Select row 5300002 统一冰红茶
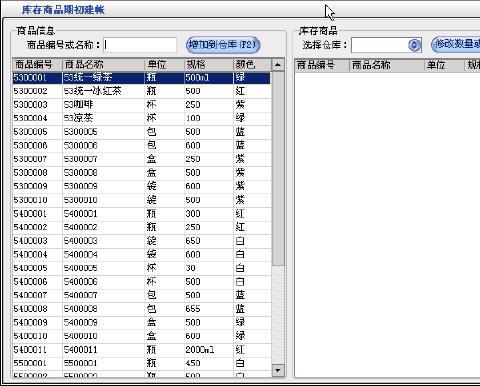Viewport: 480px width, 386px height. point(141,91)
